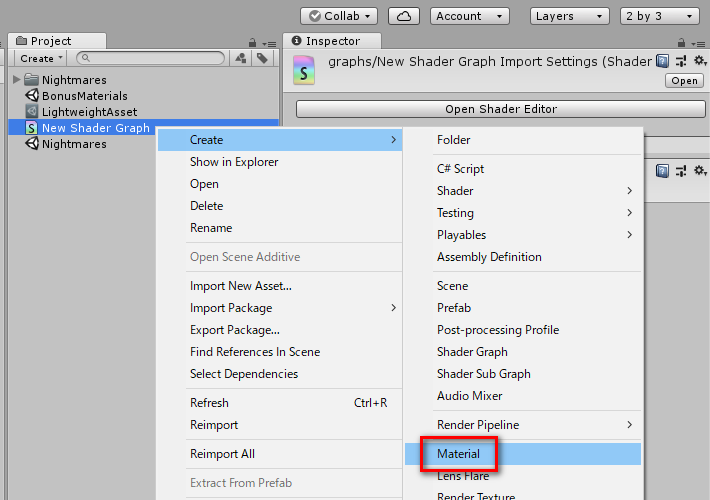Viewport: 710px width, 500px height.
Task: Open the Layers dropdown
Action: pos(569,16)
